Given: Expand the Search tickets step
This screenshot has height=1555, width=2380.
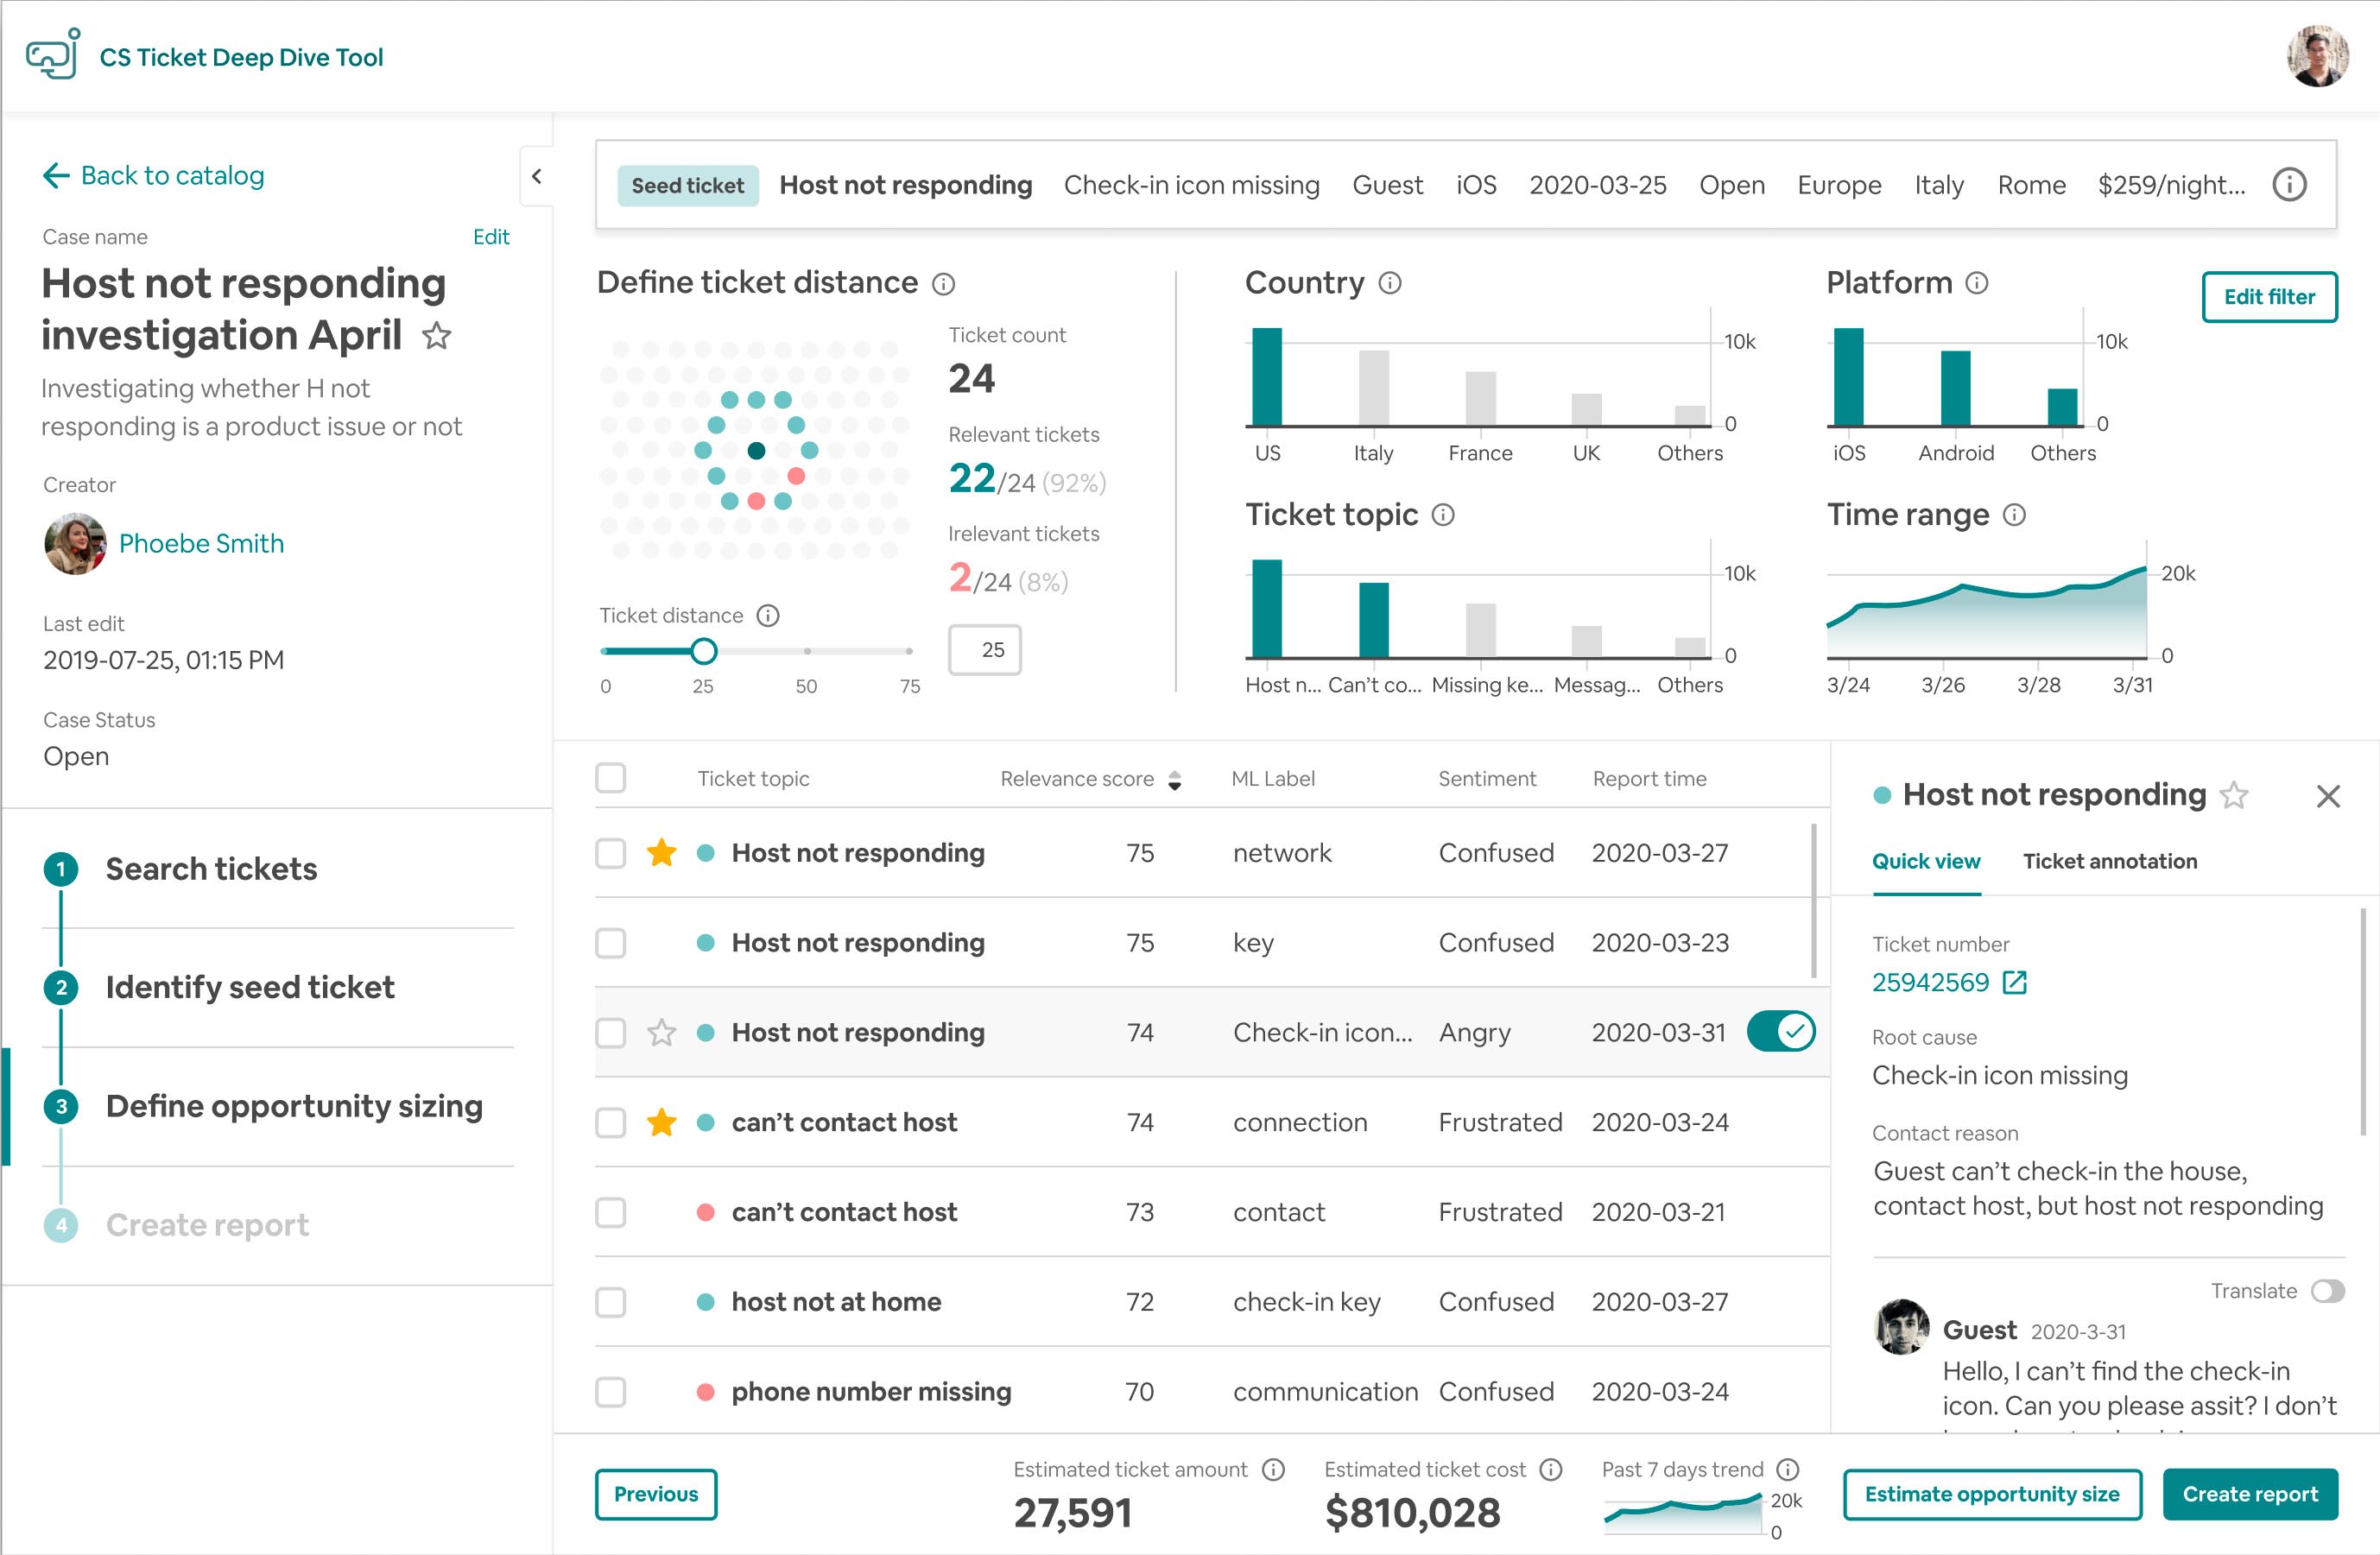Looking at the screenshot, I should [211, 868].
